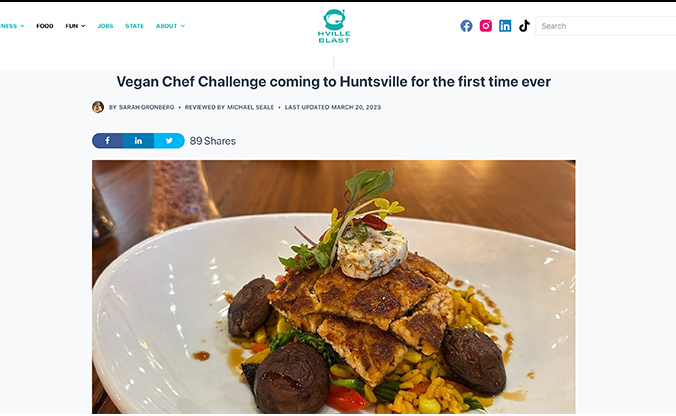676x416 pixels.
Task: Expand the Business menu chevron at left
Action: coord(22,26)
